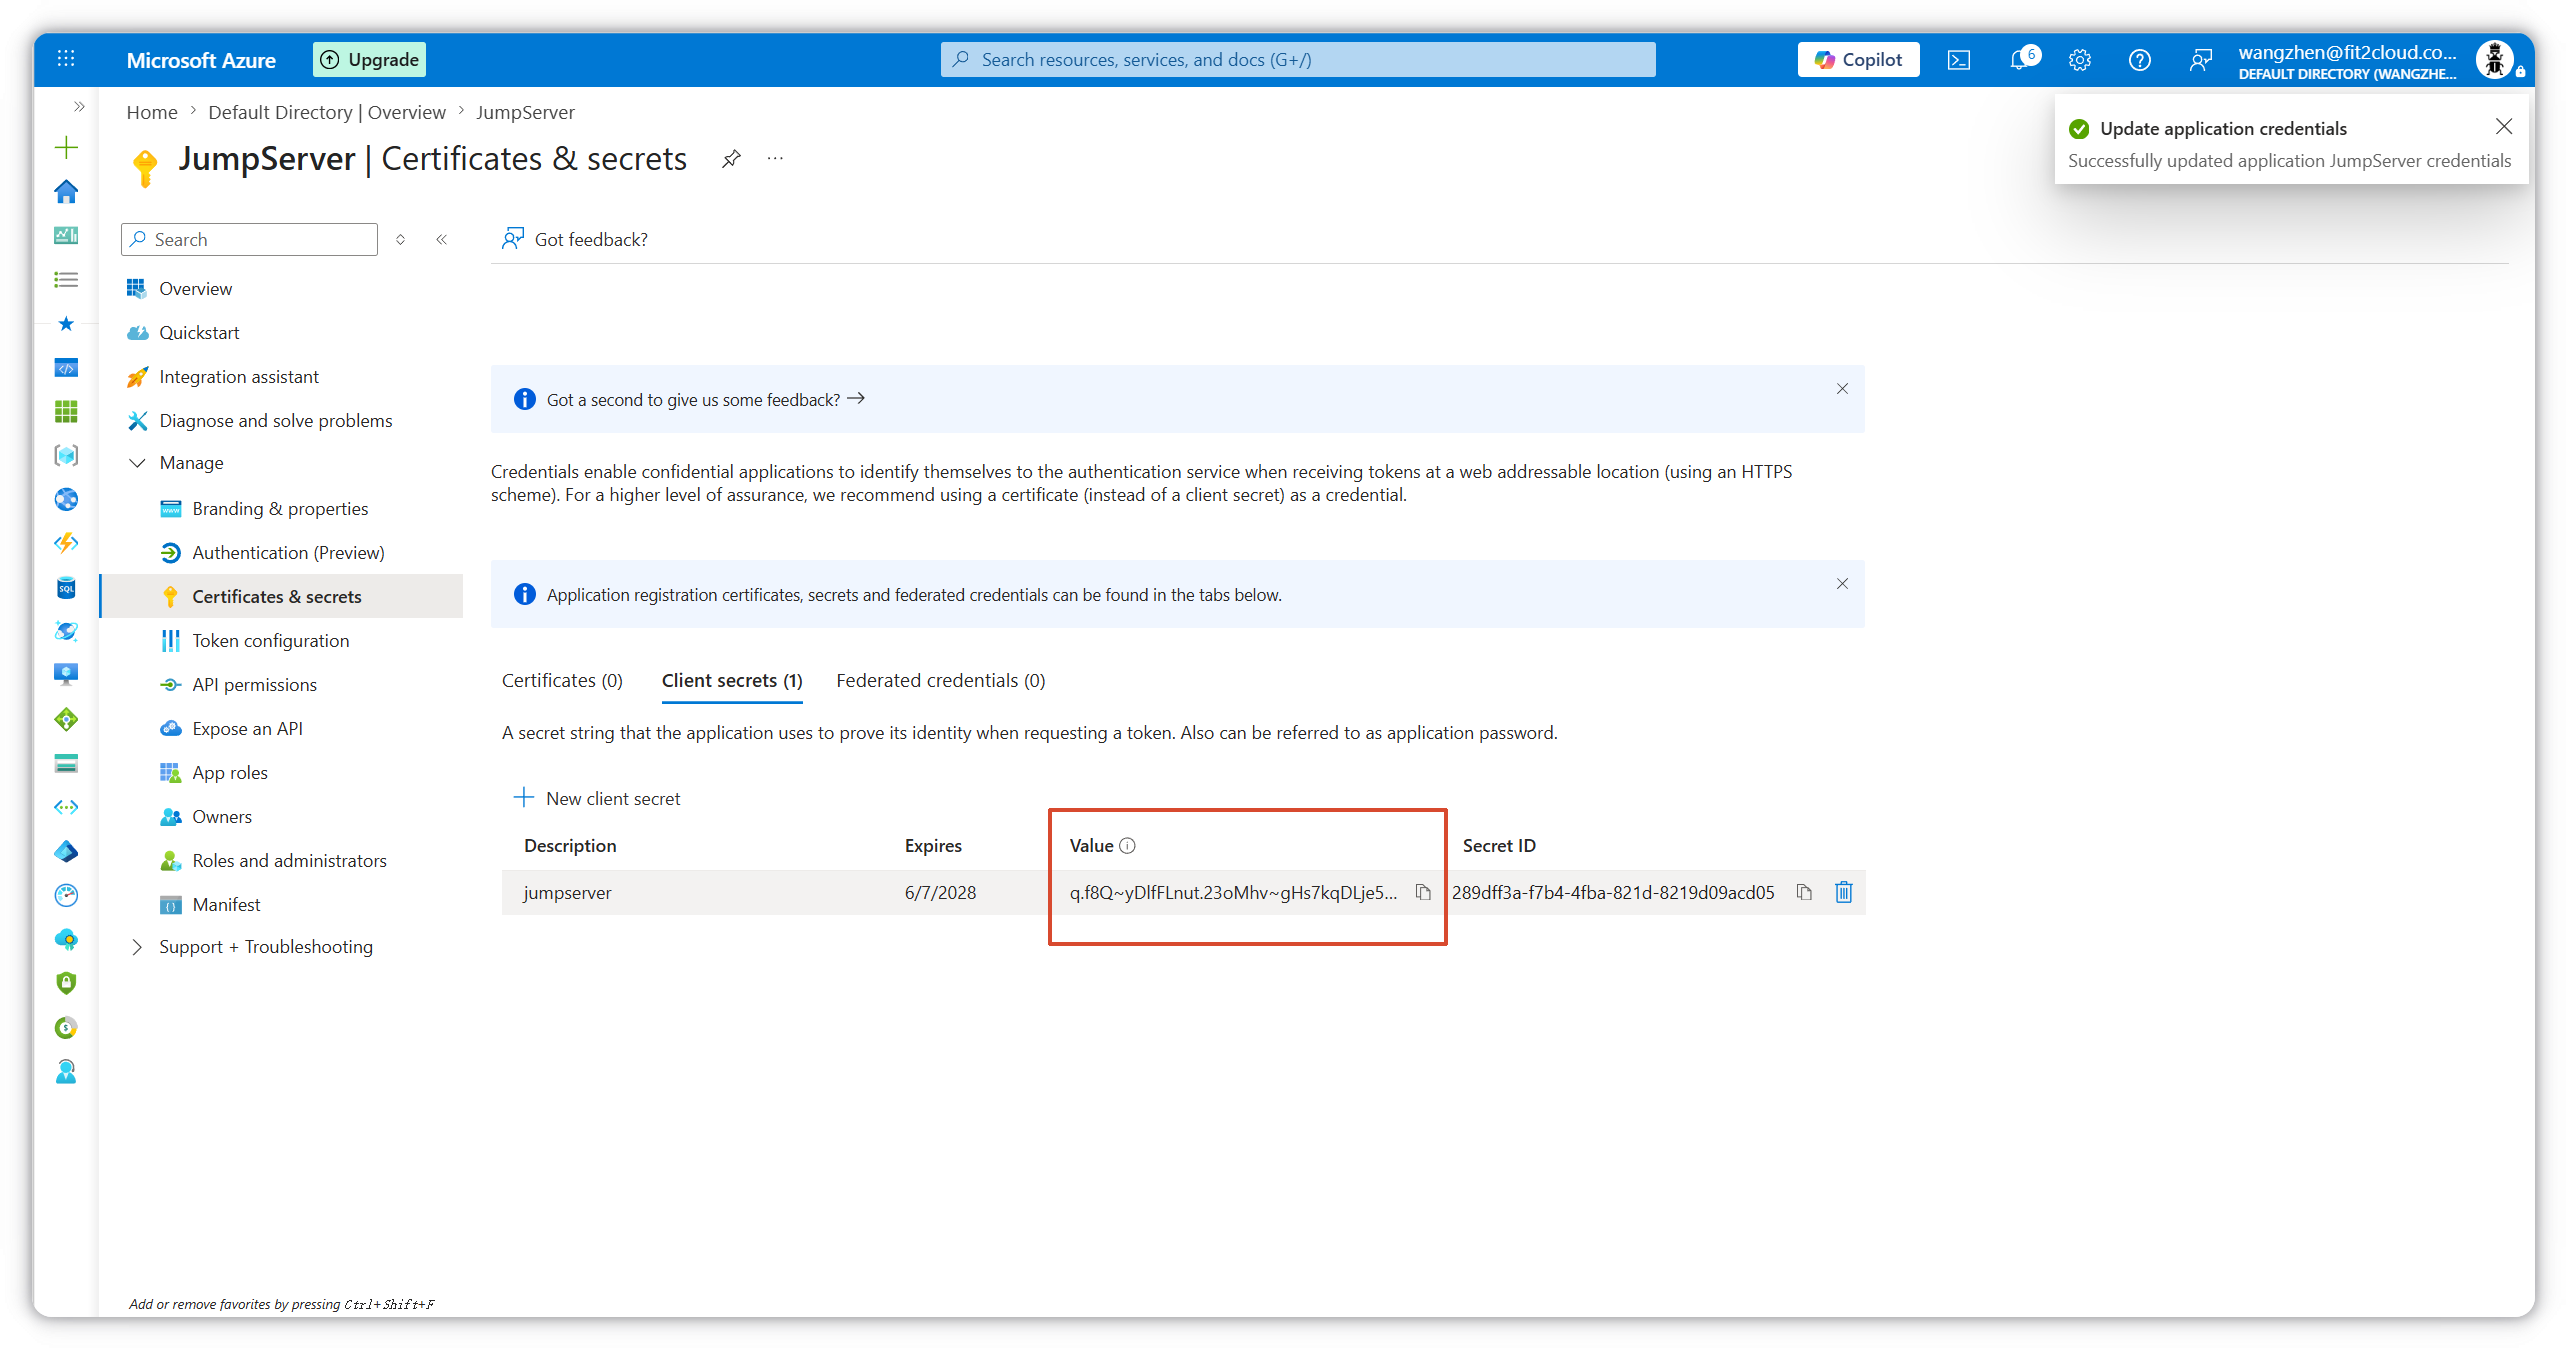Image resolution: width=2567 pixels, height=1349 pixels.
Task: Show info tooltip beside Value header
Action: click(x=1127, y=846)
